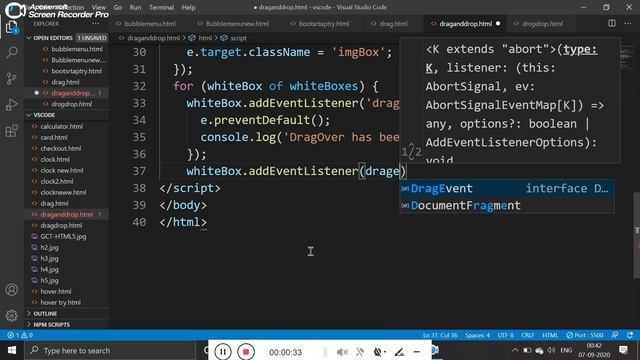
Task: Open GCT-HTML5.jpg in the file tree
Action: point(63,236)
